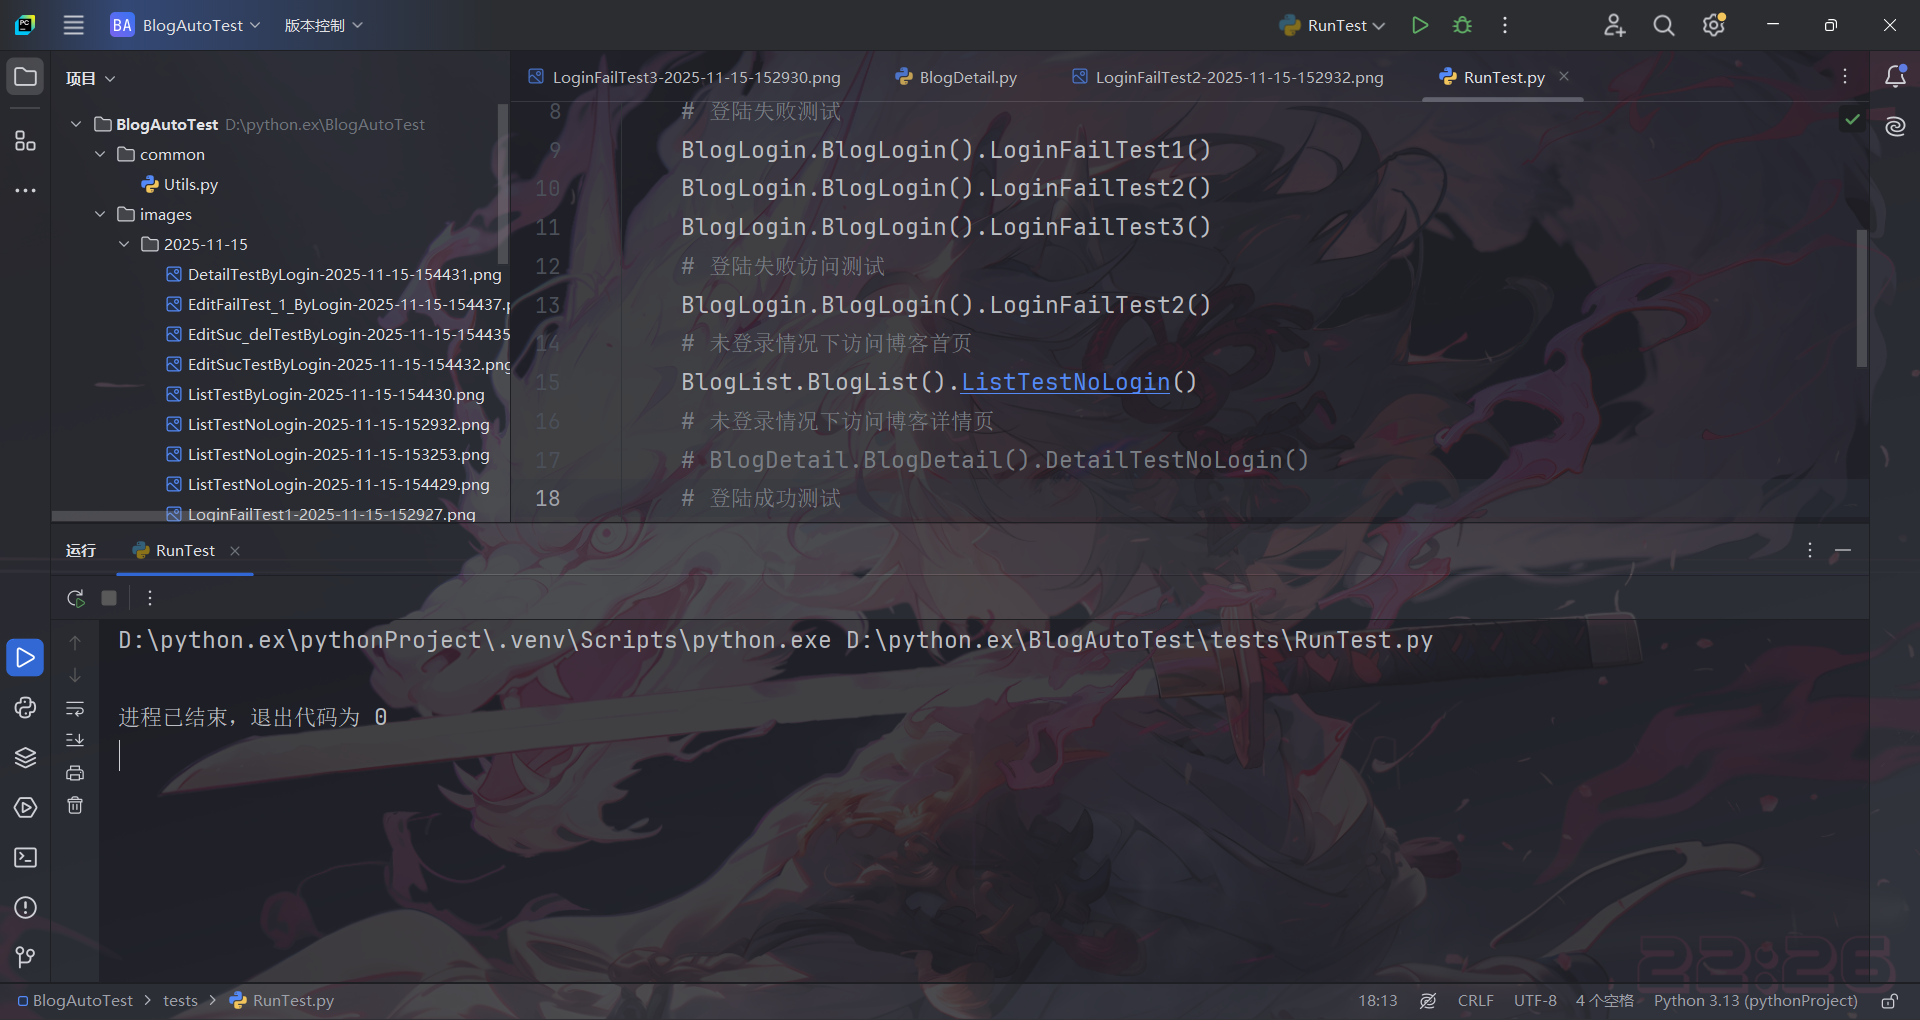This screenshot has height=1020, width=1920.
Task: Start debugging with the bug icon
Action: pyautogui.click(x=1462, y=25)
